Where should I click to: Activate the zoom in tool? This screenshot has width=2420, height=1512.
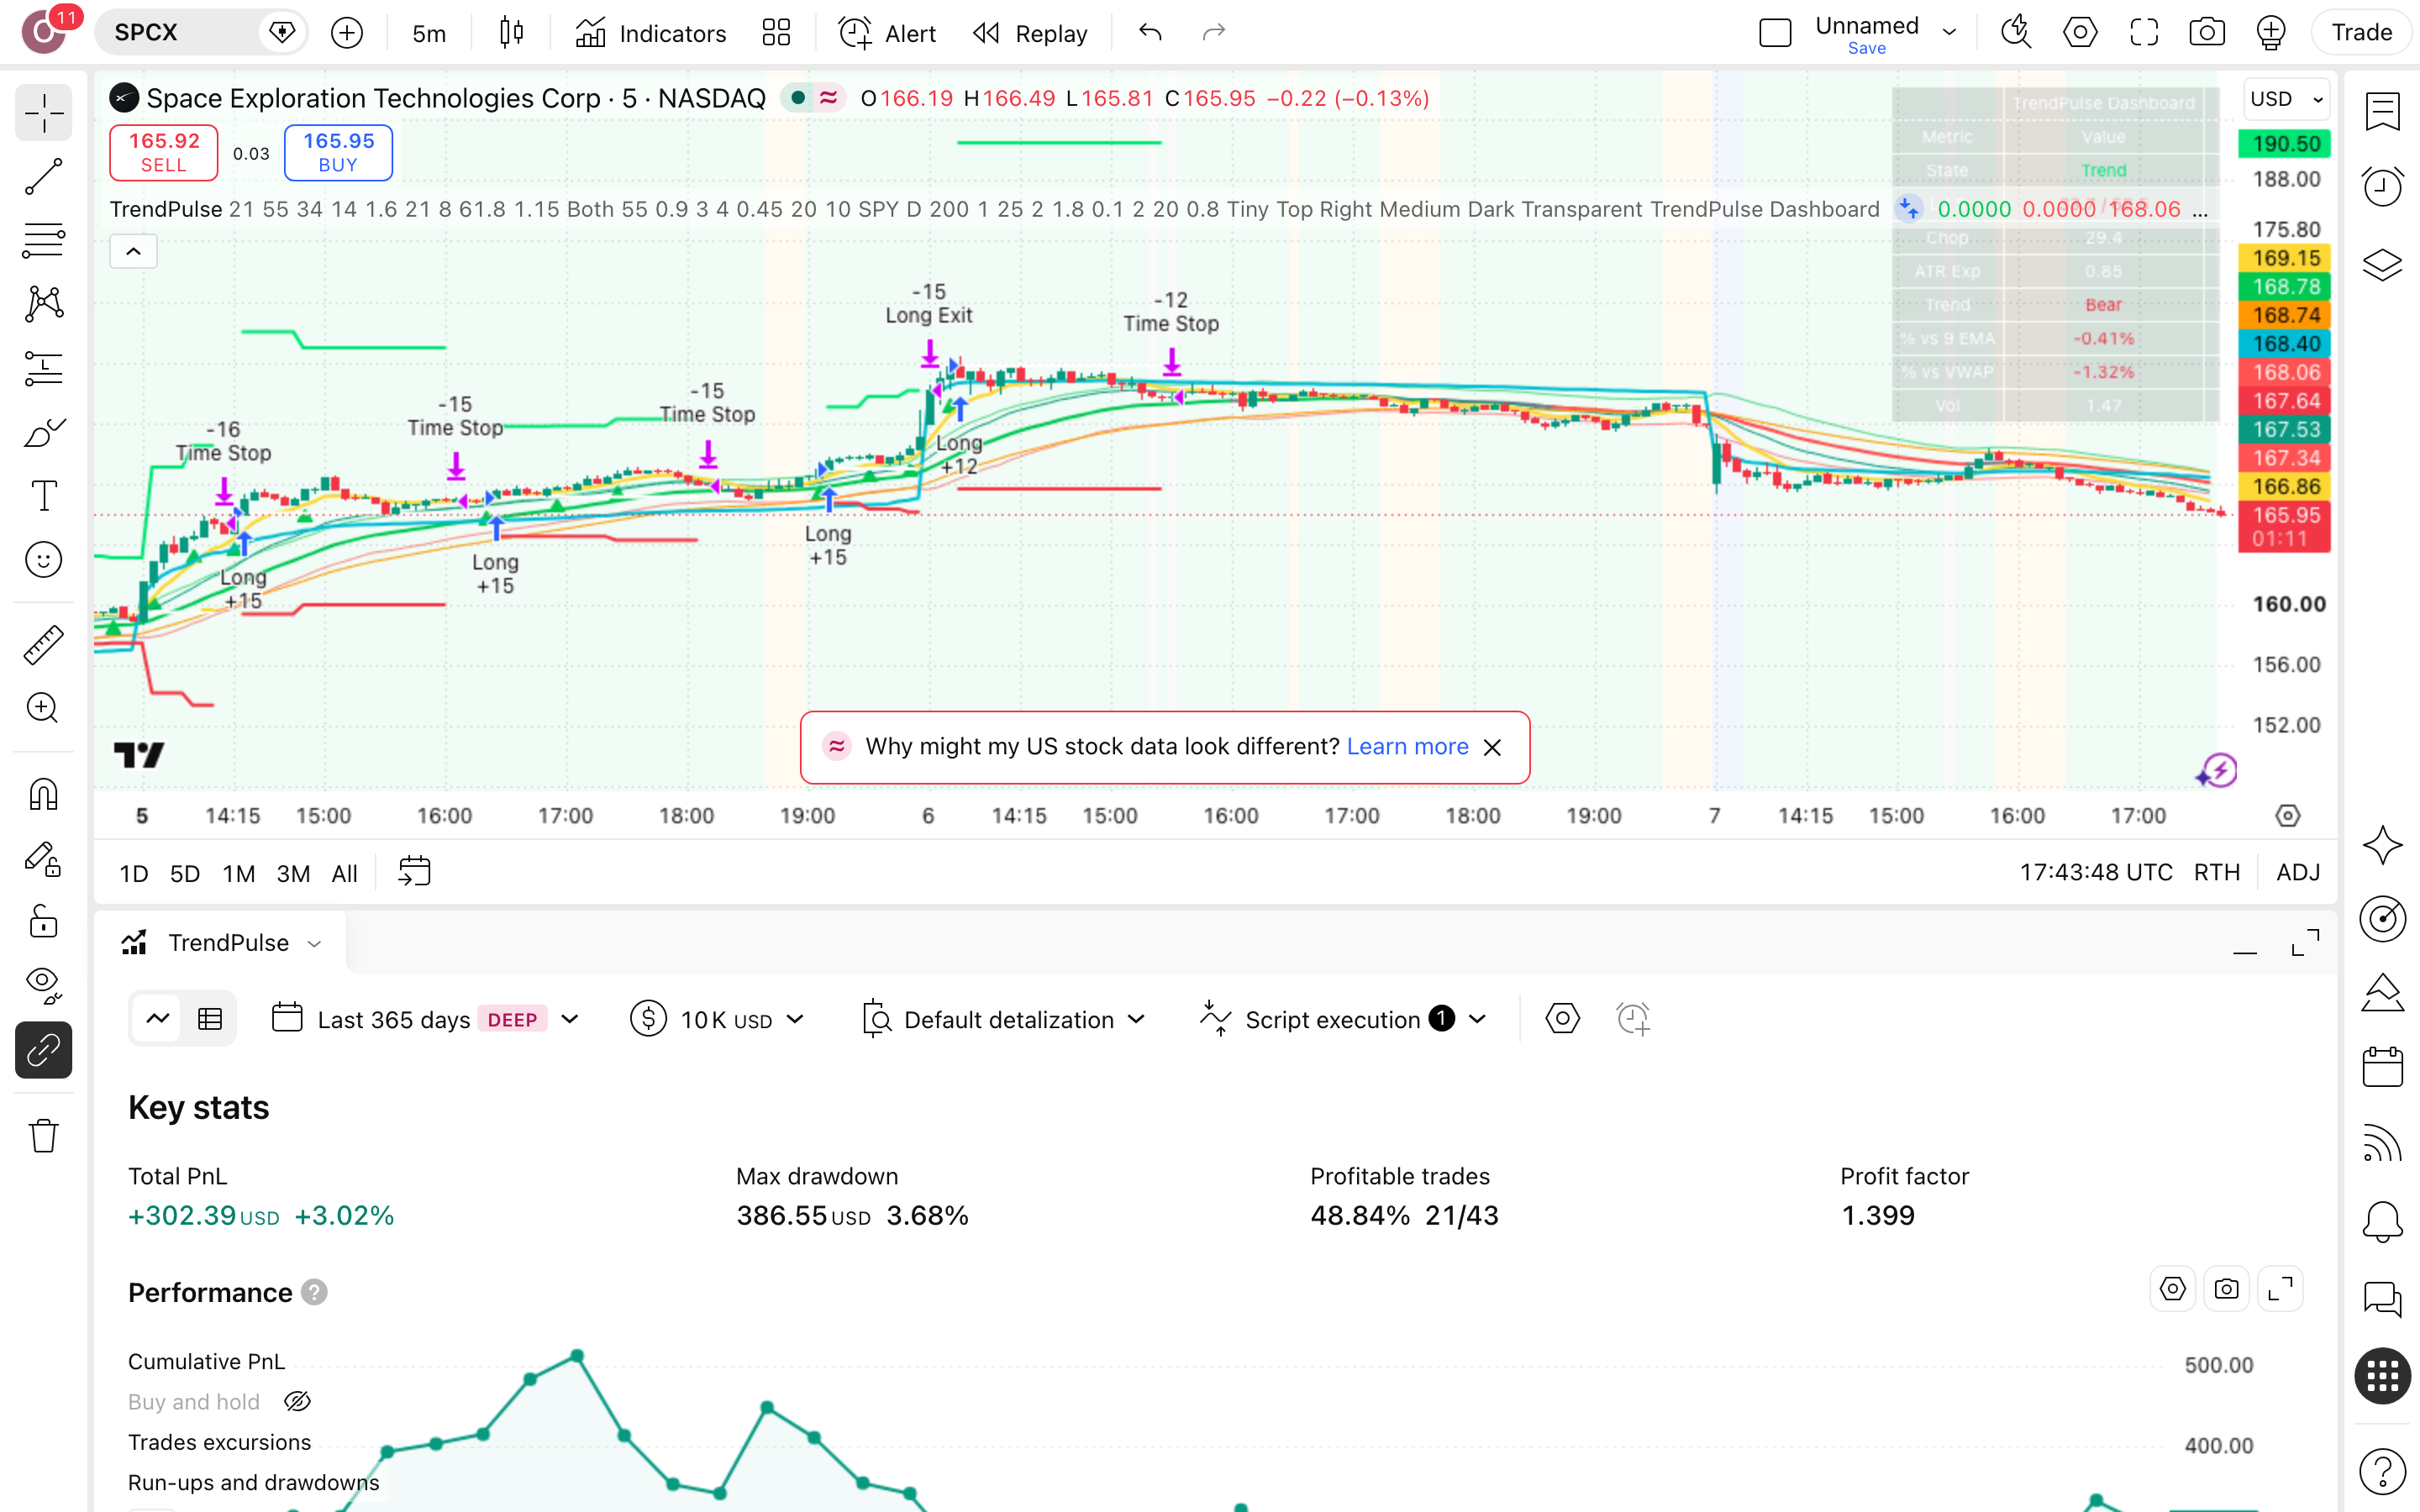pos(43,708)
